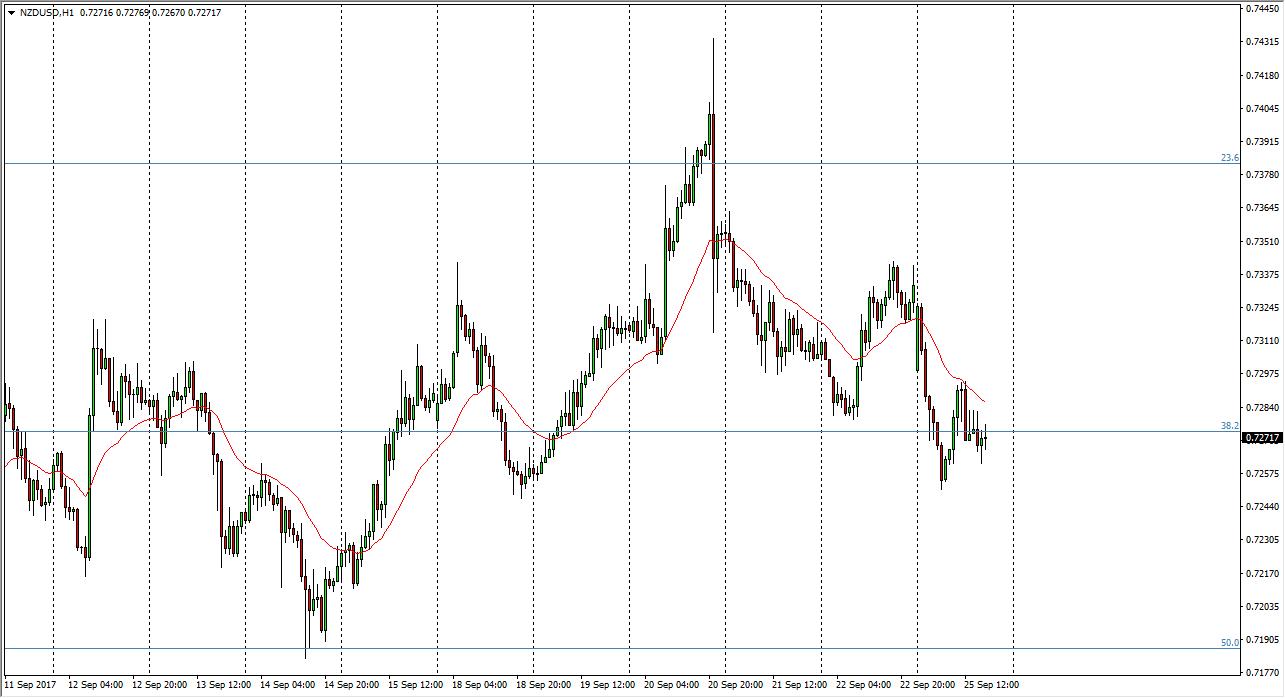Click the current price tag 0.72717

coord(1262,438)
